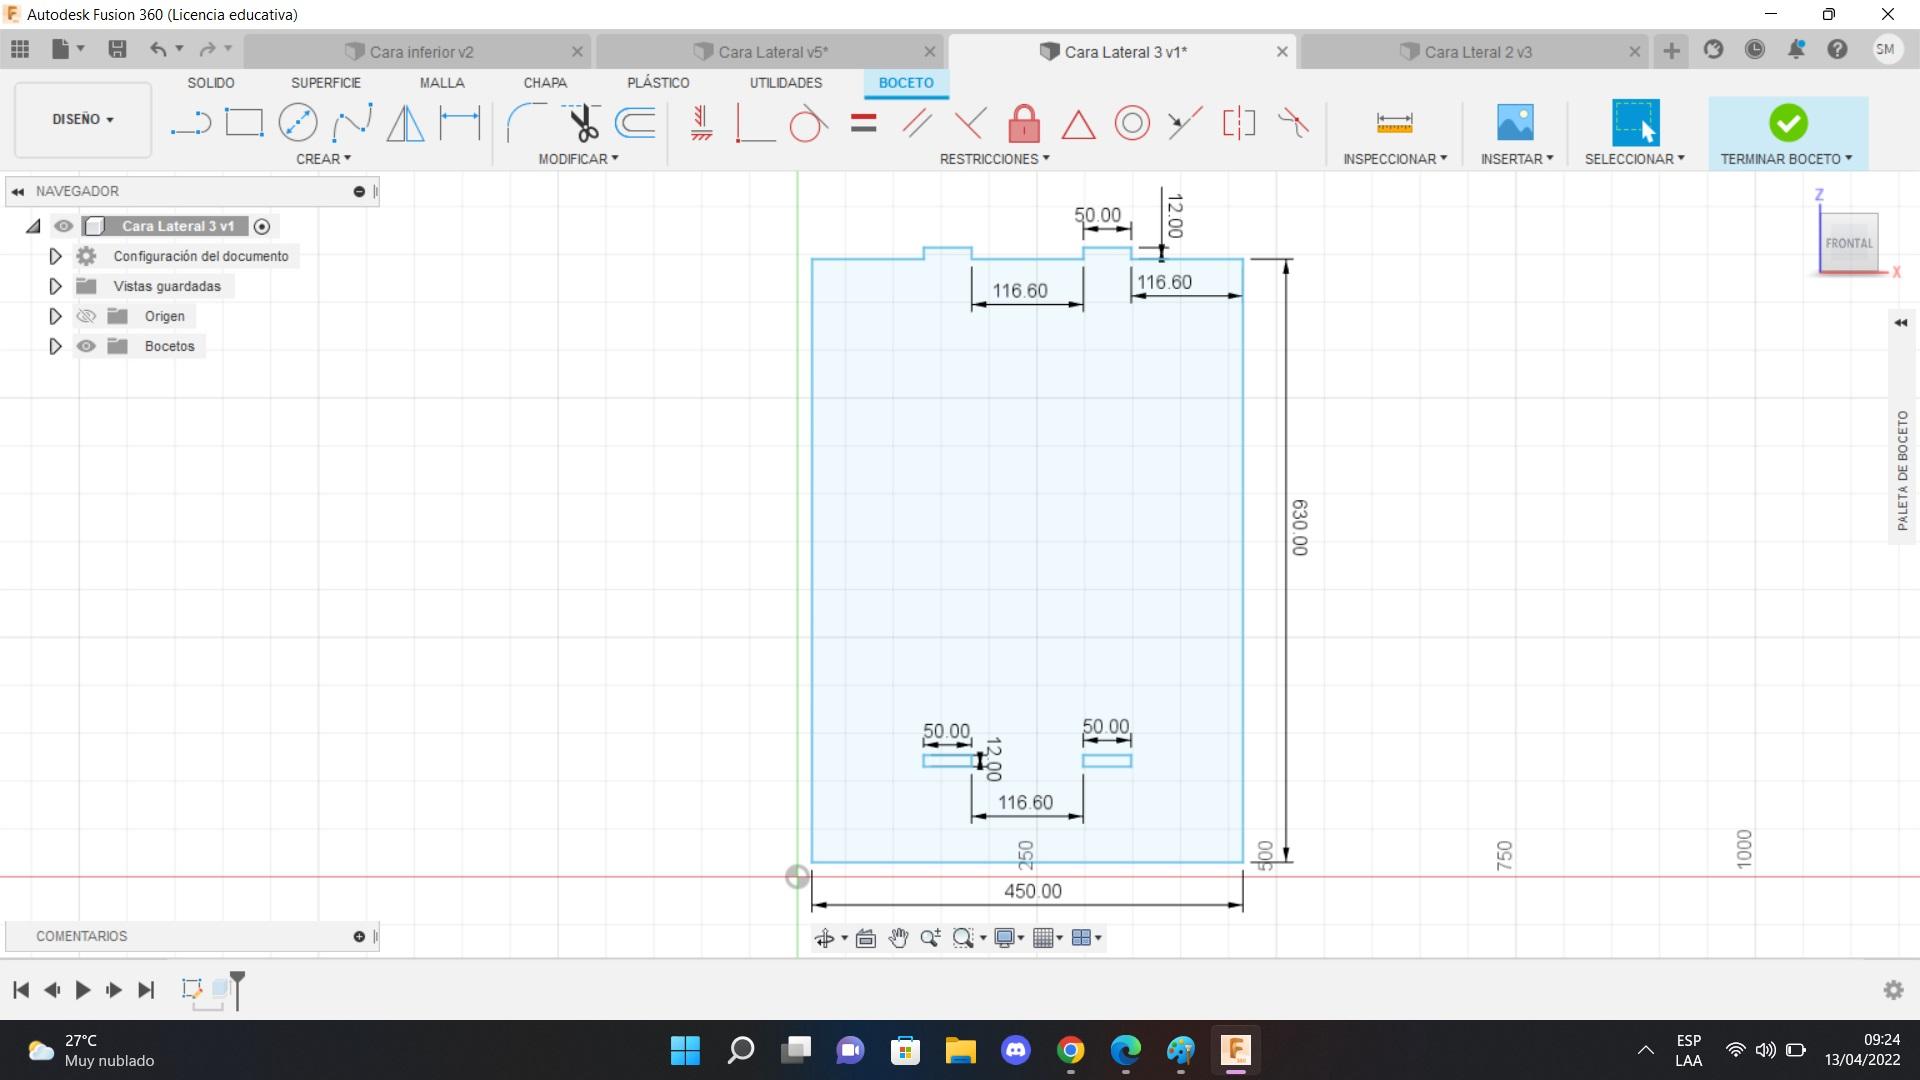Open the INSERTAR dropdown menu
This screenshot has width=1920, height=1080.
pos(1516,159)
